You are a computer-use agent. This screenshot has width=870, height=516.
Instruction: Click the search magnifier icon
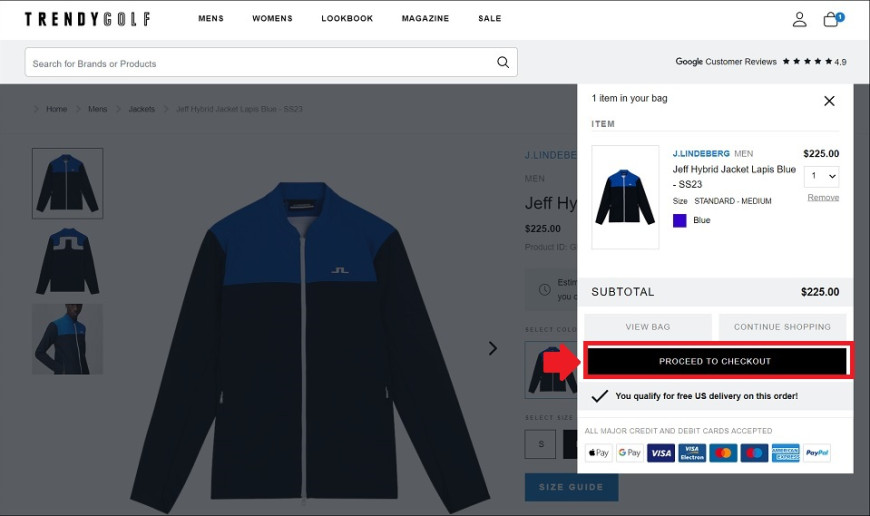(x=503, y=62)
